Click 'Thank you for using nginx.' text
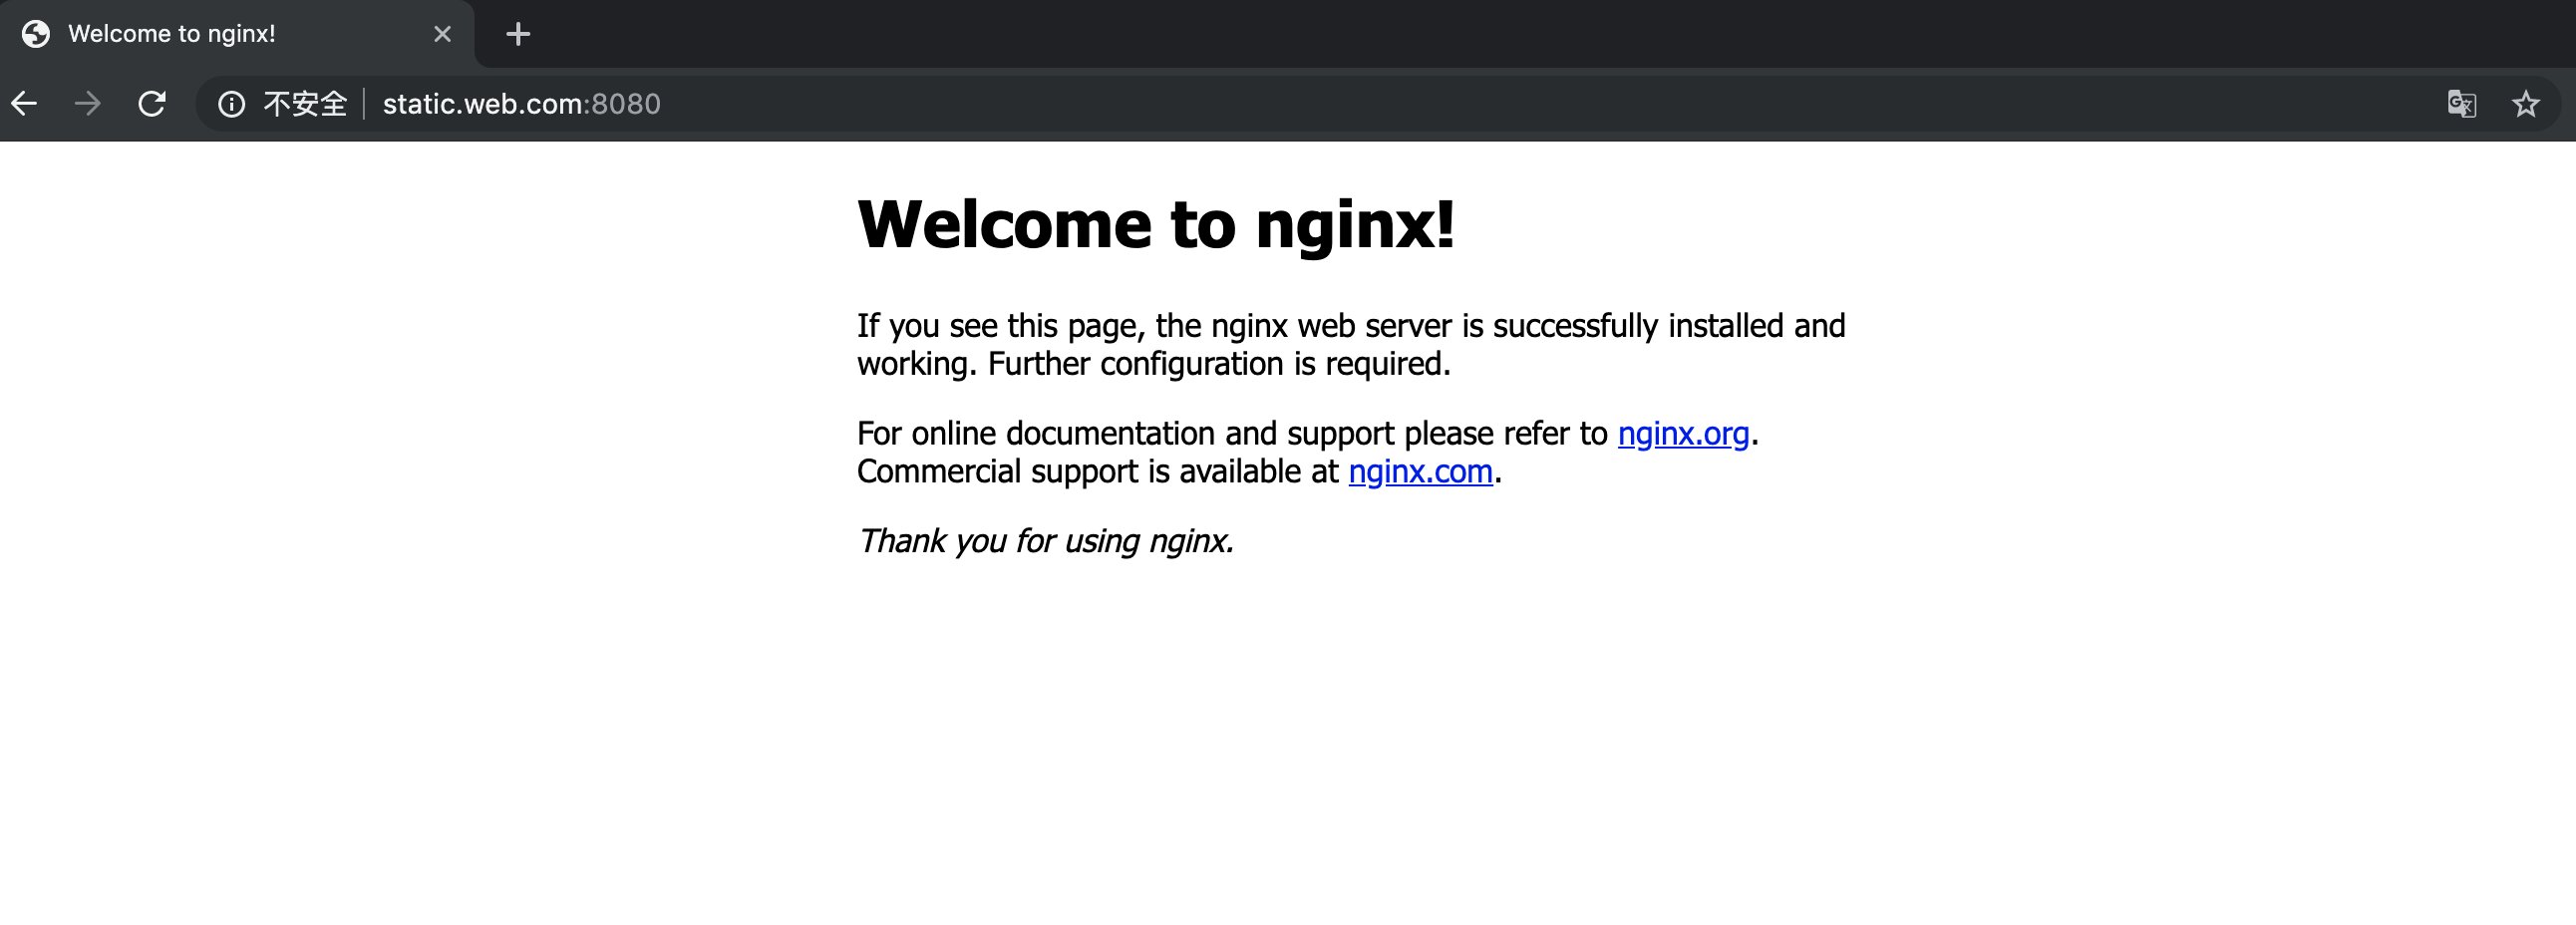2576x925 pixels. pyautogui.click(x=1045, y=541)
